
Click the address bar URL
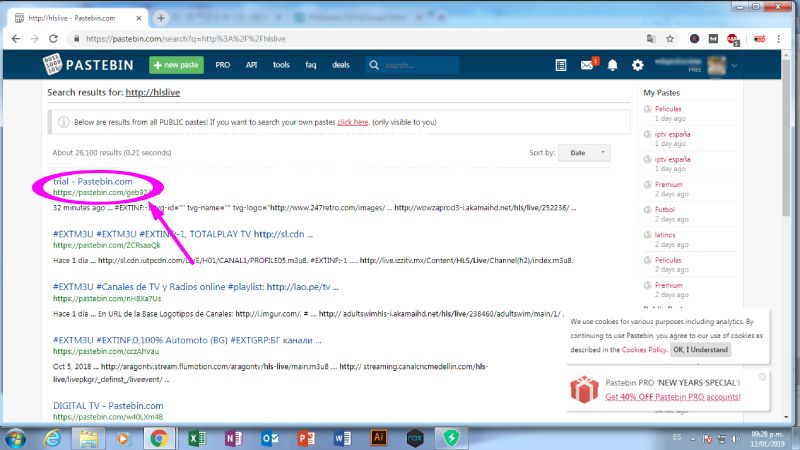tap(186, 39)
